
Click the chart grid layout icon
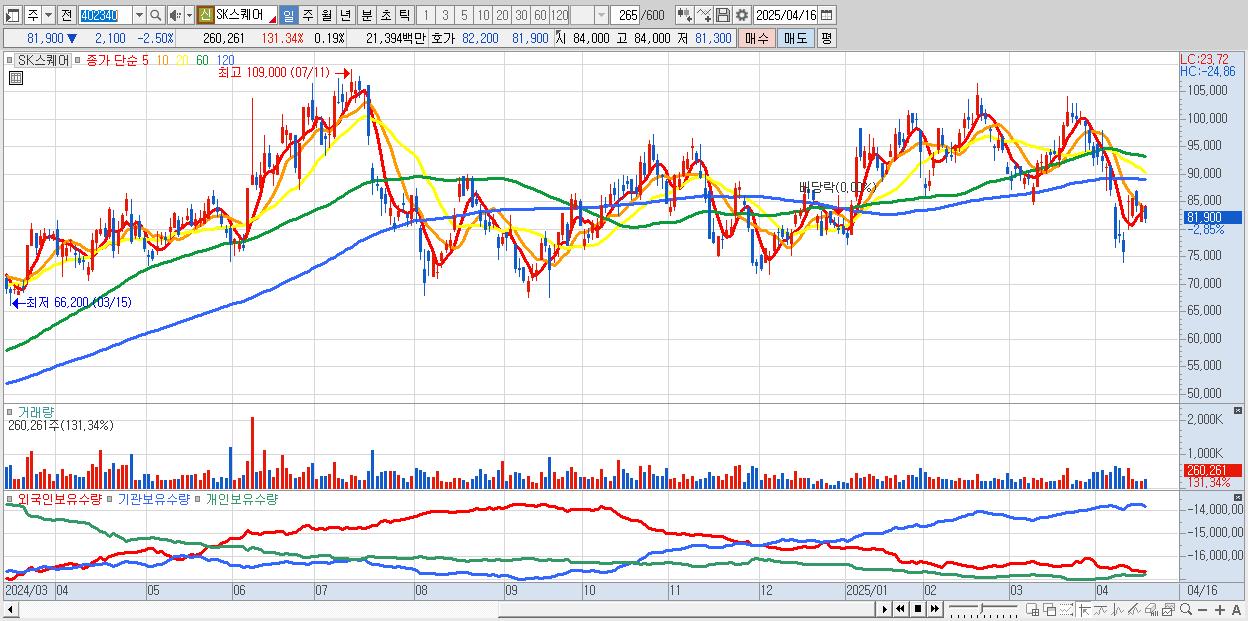1032,609
